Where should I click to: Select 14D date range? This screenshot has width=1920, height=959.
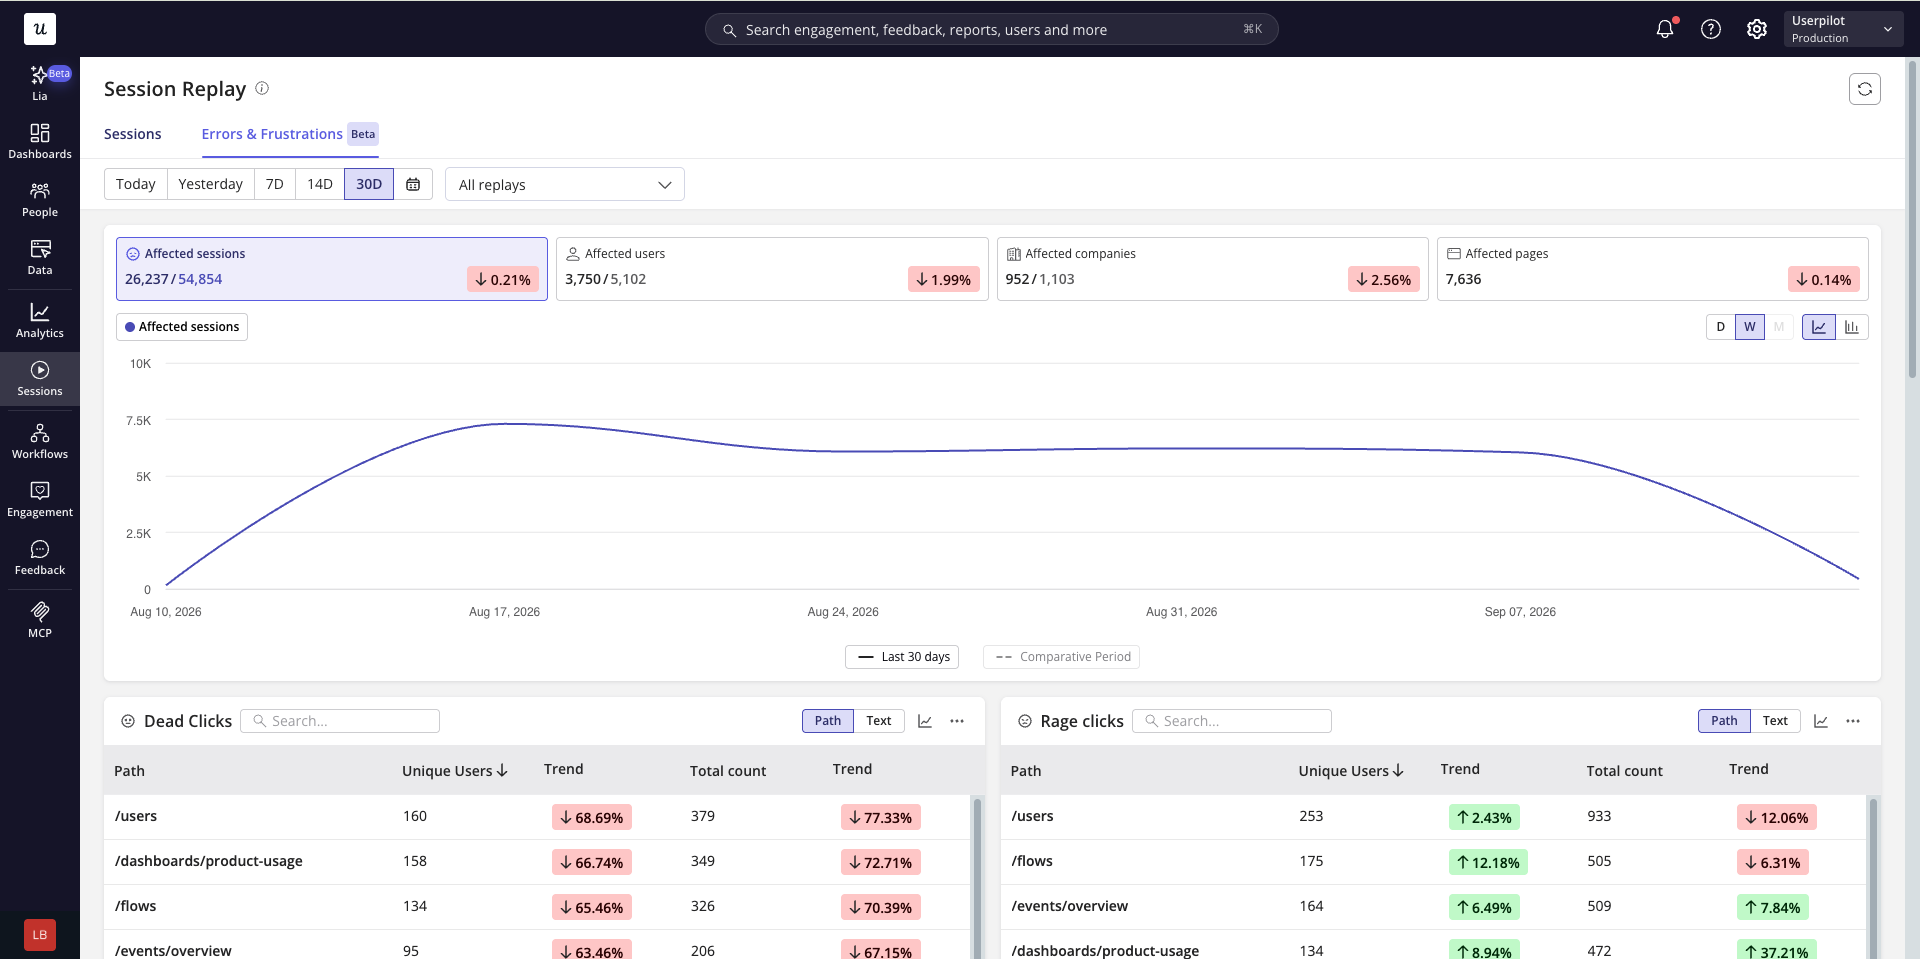tap(320, 184)
